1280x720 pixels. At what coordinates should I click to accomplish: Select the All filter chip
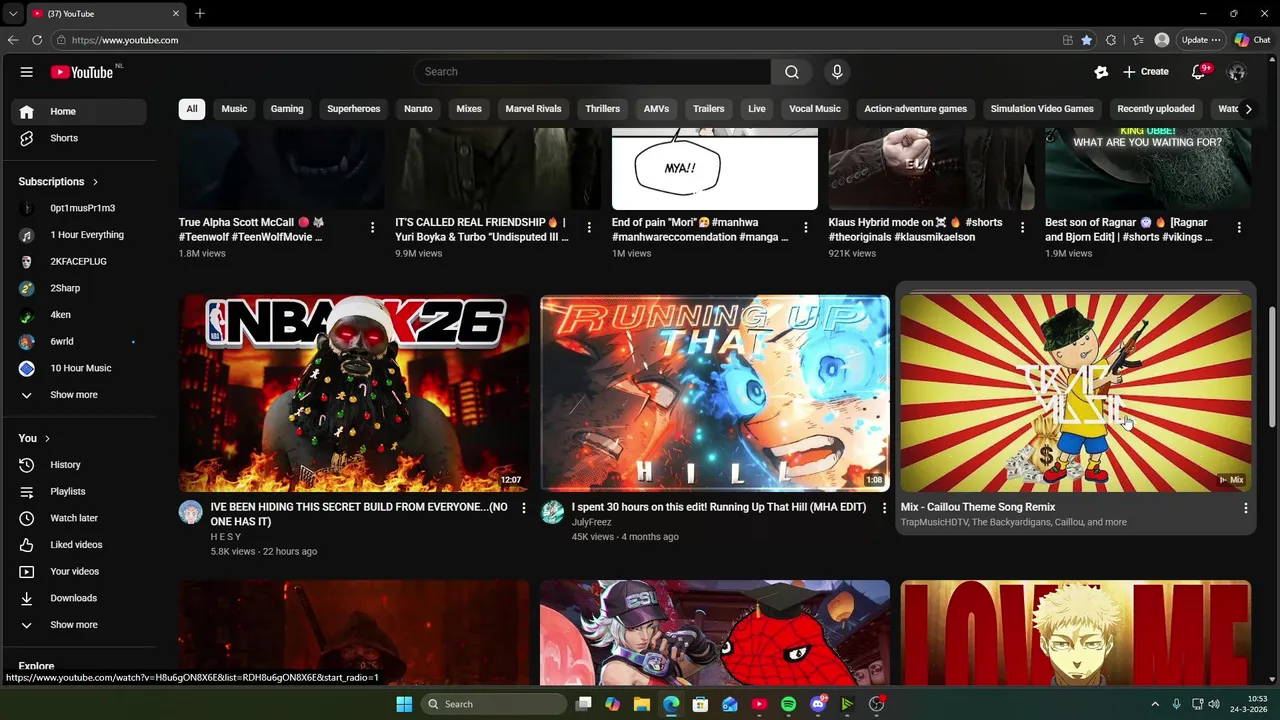click(192, 109)
